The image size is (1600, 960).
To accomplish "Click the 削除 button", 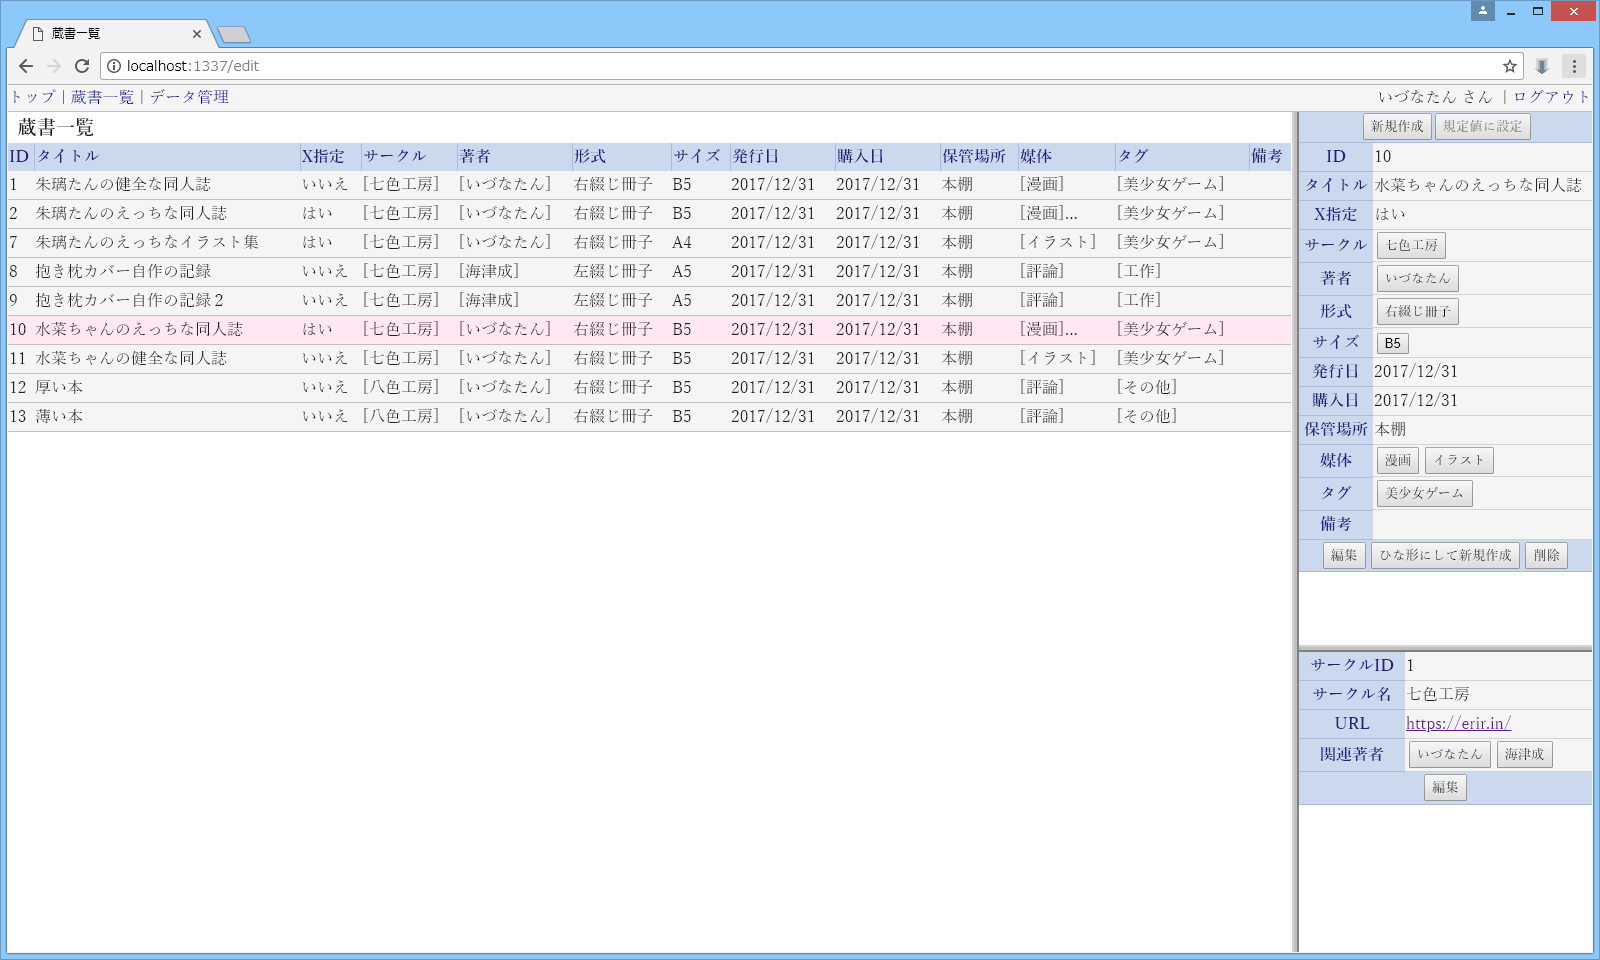I will [1547, 556].
